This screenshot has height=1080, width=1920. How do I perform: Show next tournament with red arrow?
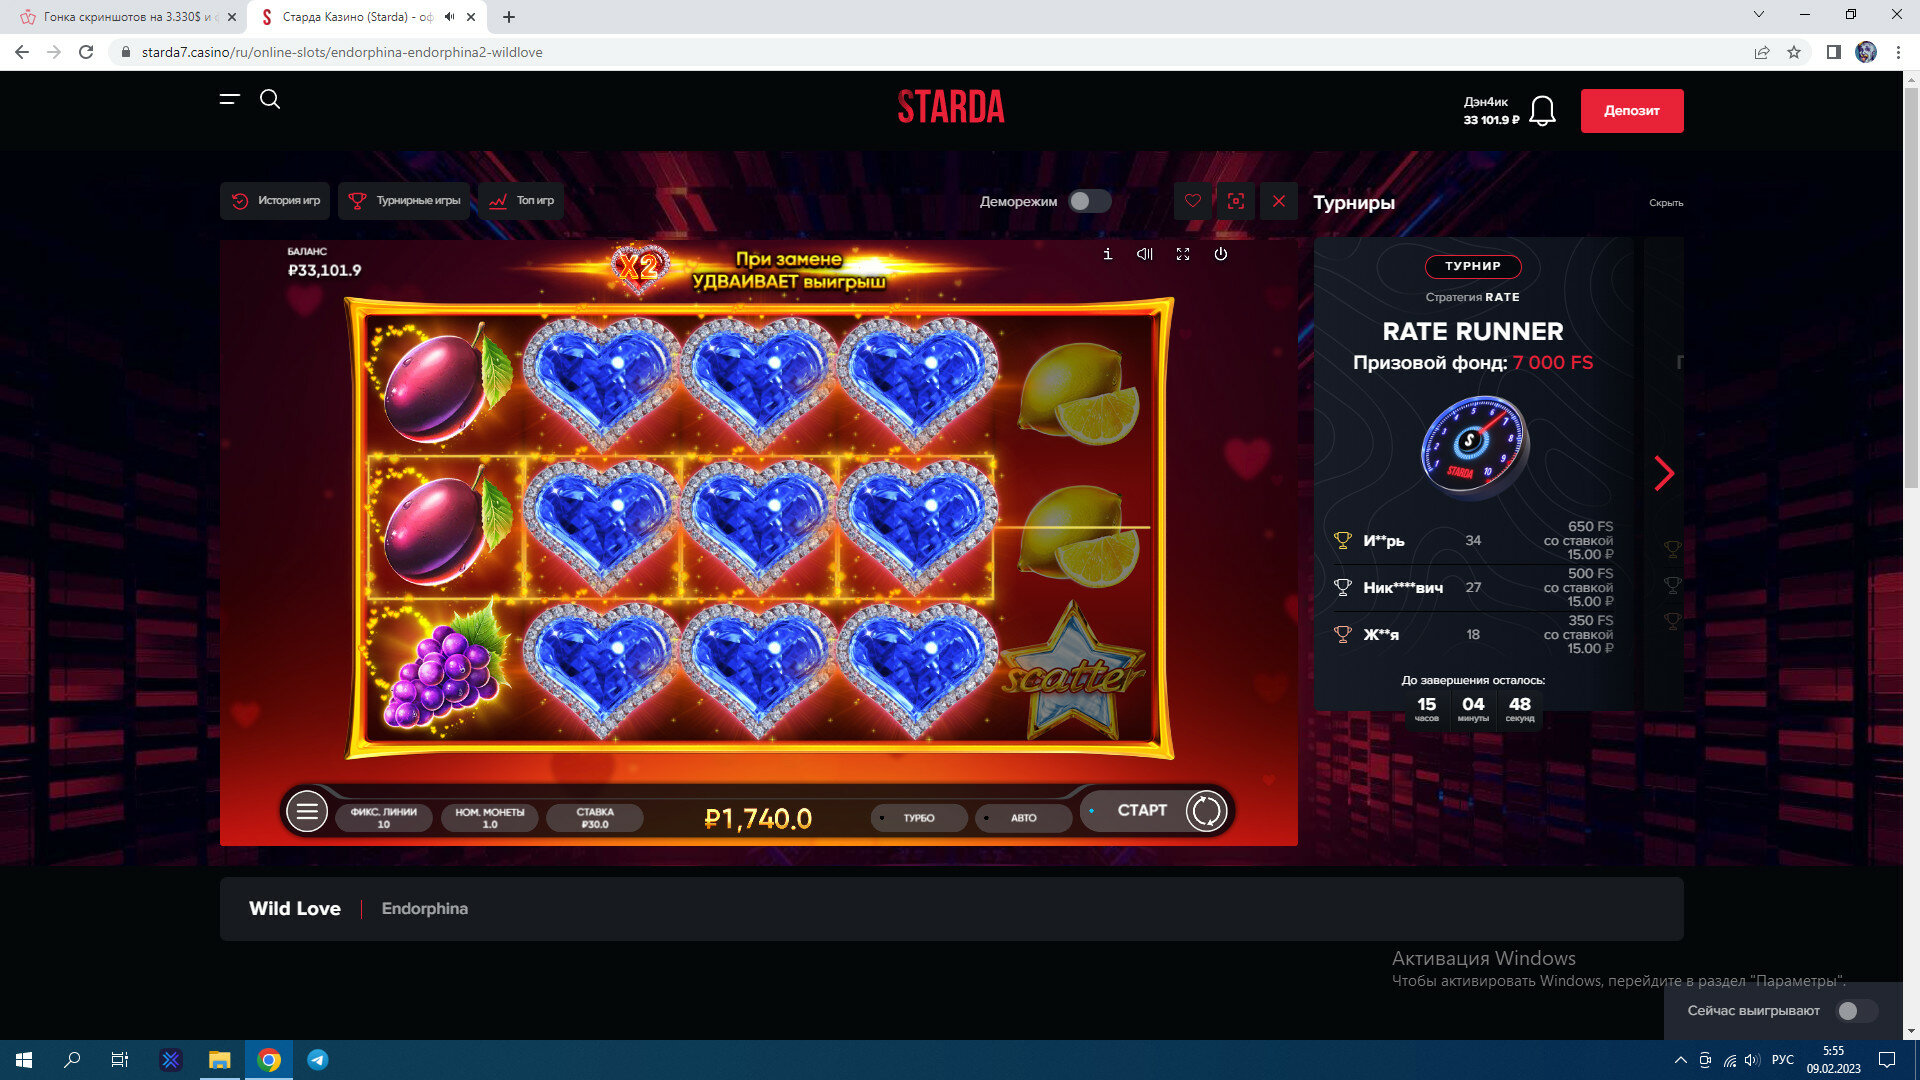click(x=1663, y=473)
